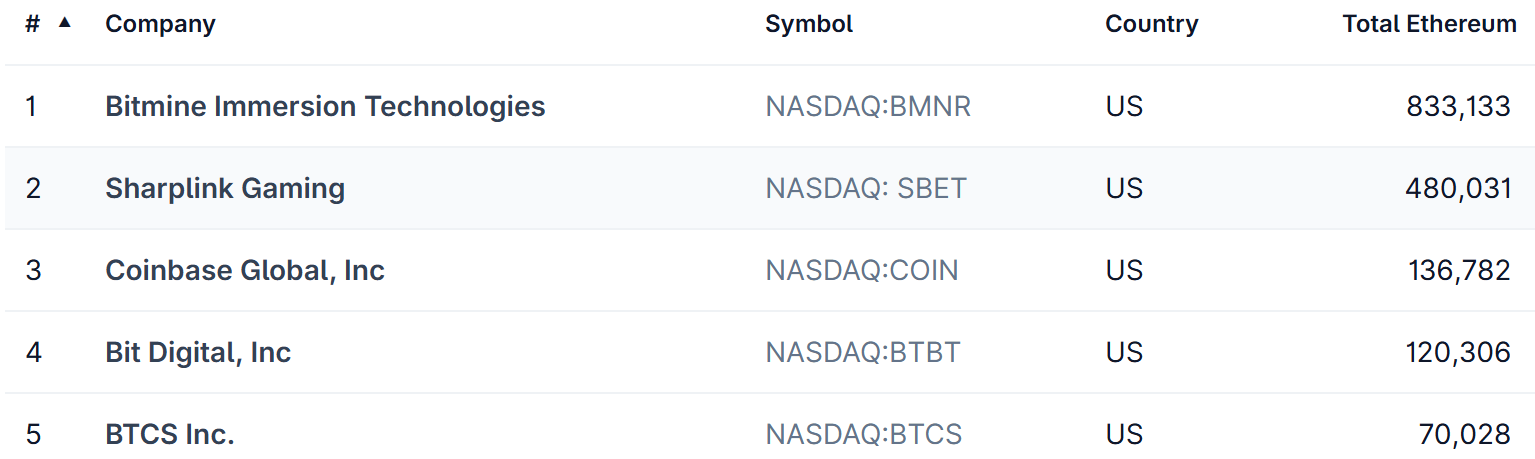The height and width of the screenshot is (459, 1535).
Task: Select the 833,133 Ethereum holdings value
Action: 1458,106
